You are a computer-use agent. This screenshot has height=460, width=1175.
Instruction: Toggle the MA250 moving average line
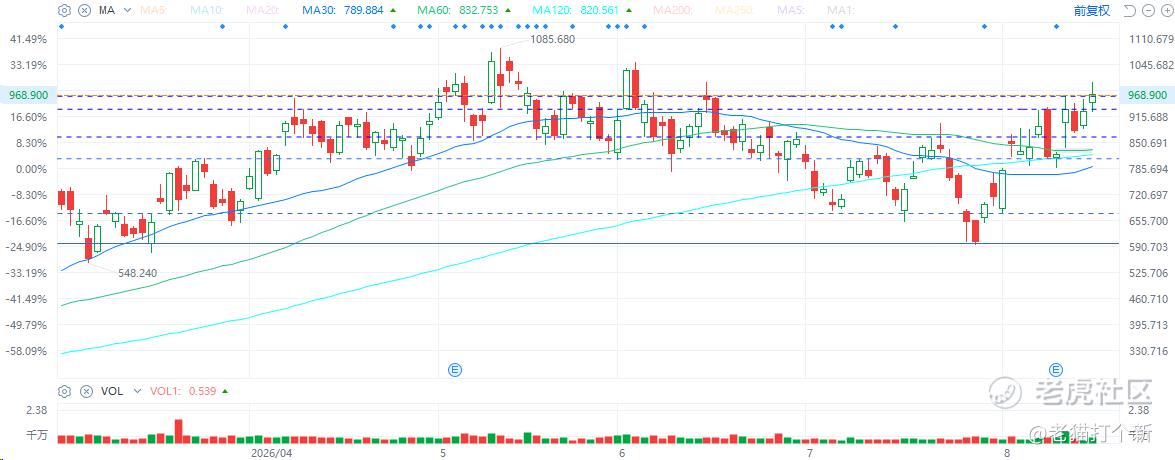735,10
